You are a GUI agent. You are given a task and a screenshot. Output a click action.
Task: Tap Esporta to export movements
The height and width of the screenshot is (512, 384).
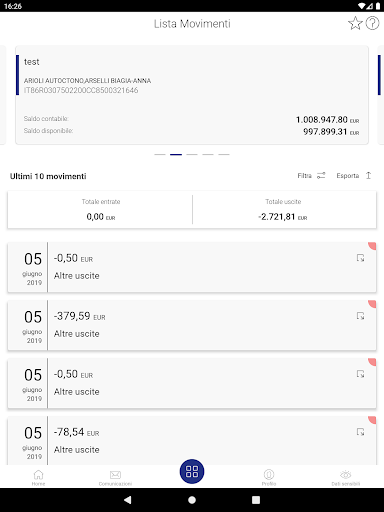point(354,175)
